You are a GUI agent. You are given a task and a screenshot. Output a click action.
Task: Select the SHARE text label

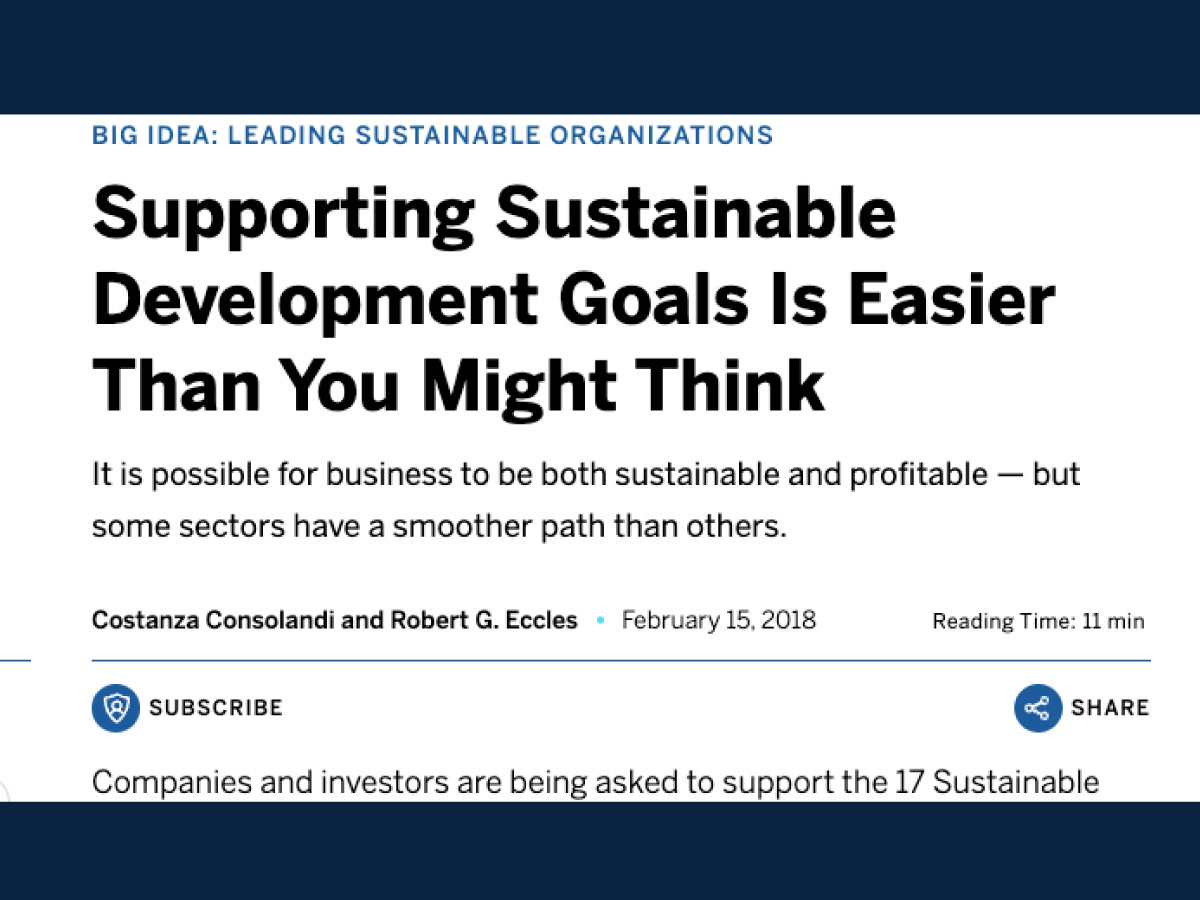(x=1110, y=708)
